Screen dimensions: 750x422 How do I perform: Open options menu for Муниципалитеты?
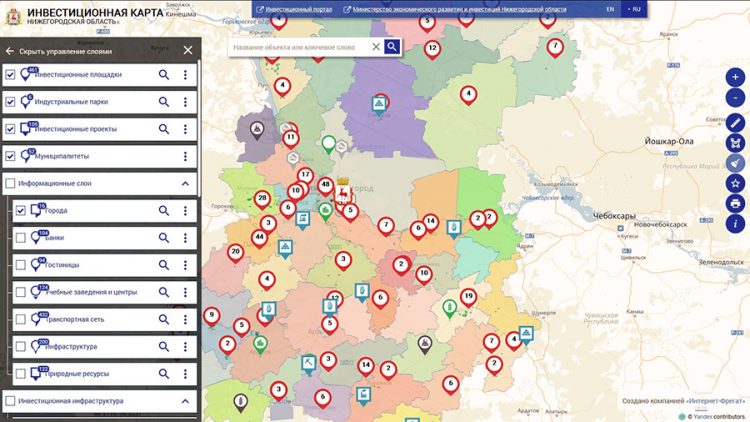[185, 156]
